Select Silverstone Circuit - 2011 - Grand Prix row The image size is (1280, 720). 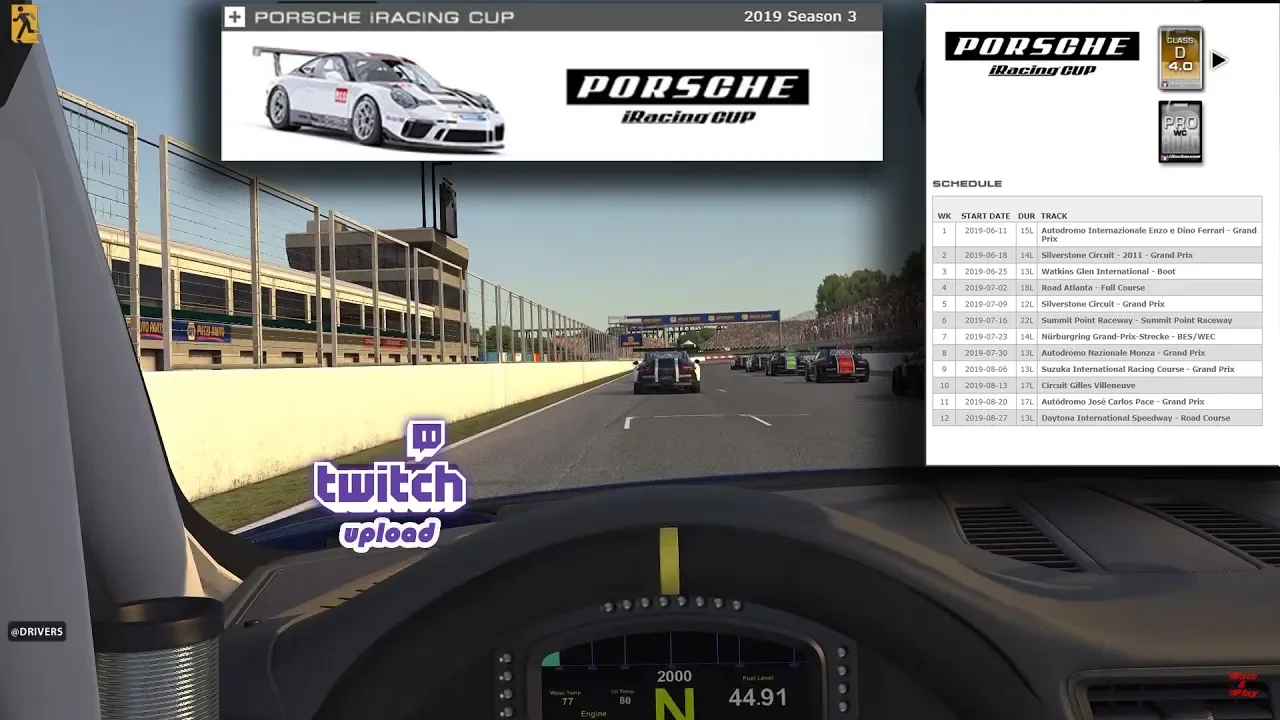pos(1097,255)
